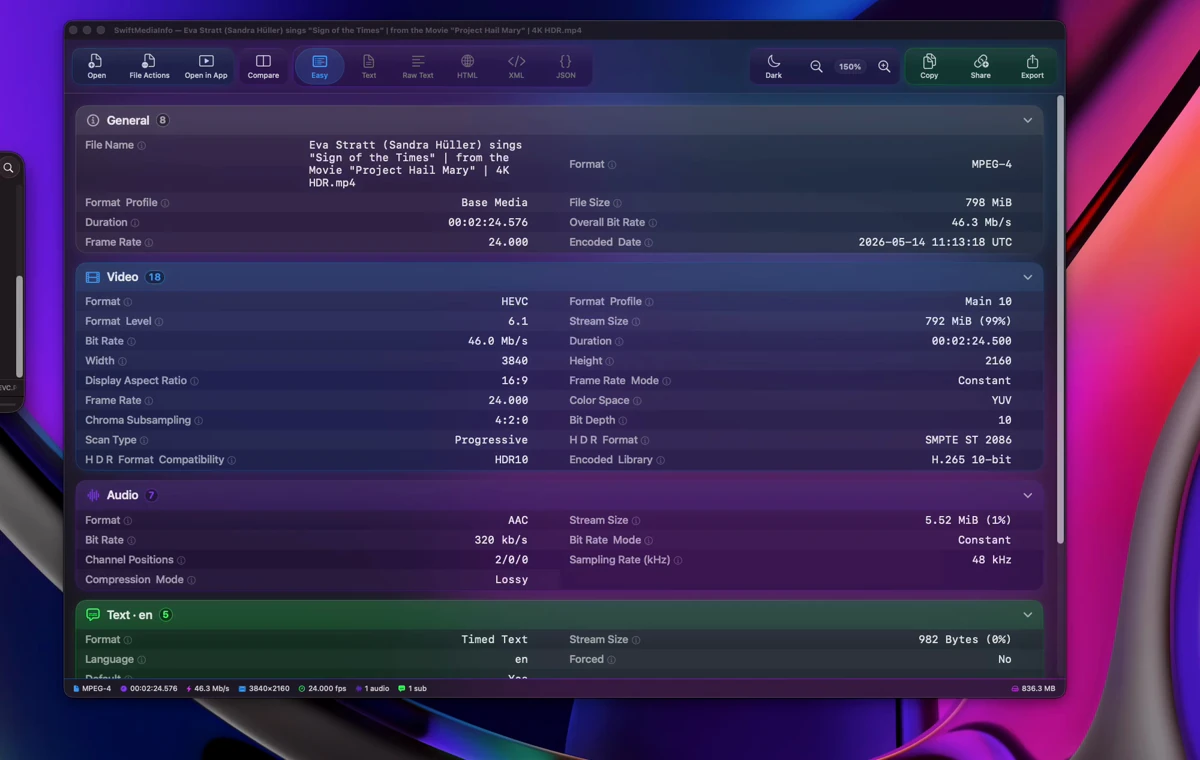Click the Open file toolbar icon

96,66
